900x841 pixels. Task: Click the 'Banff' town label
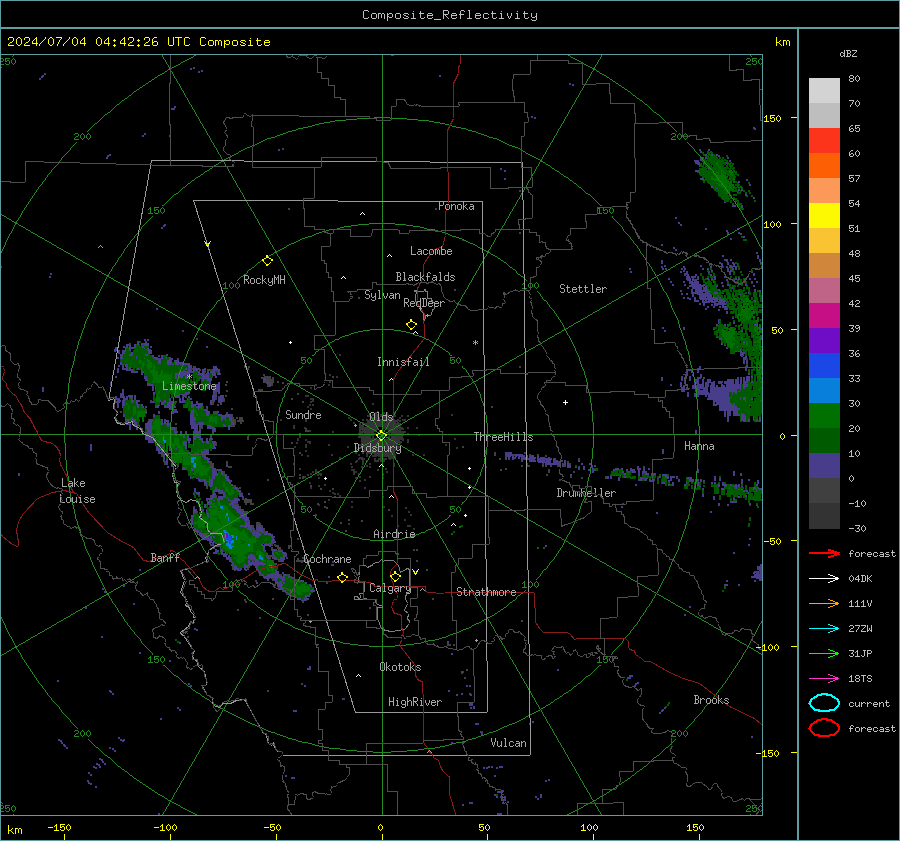pos(165,557)
